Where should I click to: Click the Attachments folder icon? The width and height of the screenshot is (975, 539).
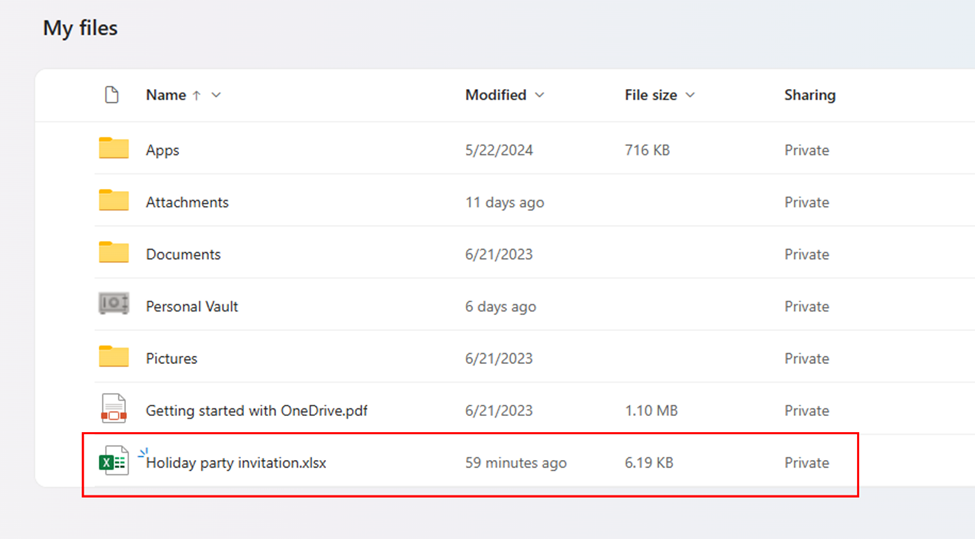tap(114, 201)
